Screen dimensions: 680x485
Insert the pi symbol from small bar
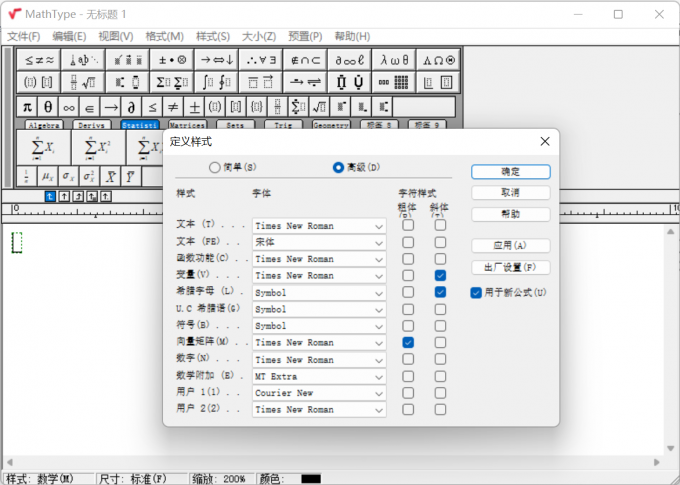coord(27,107)
